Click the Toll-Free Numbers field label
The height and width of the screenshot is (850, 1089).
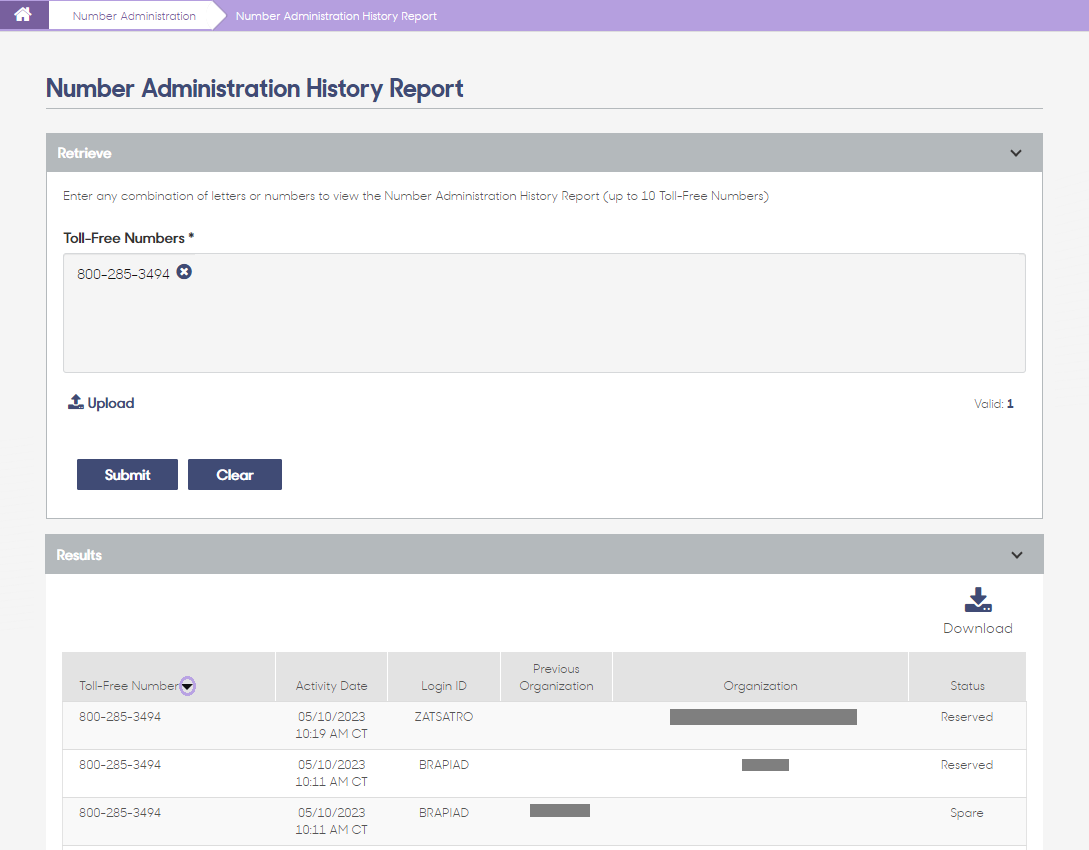pos(128,238)
